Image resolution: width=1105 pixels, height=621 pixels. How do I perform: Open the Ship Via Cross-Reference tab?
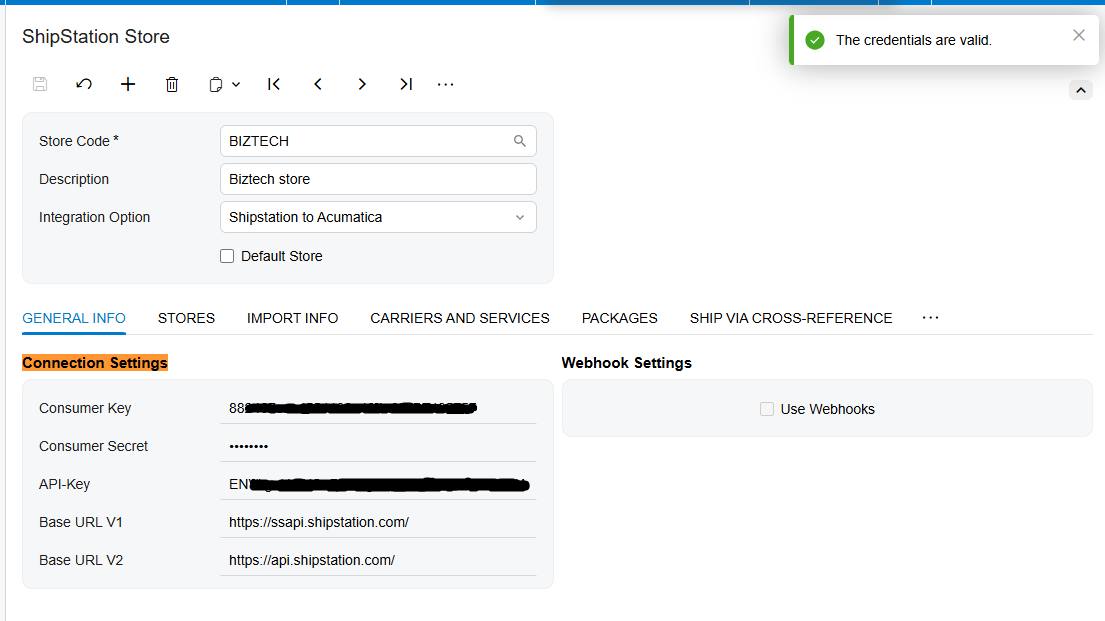click(791, 318)
